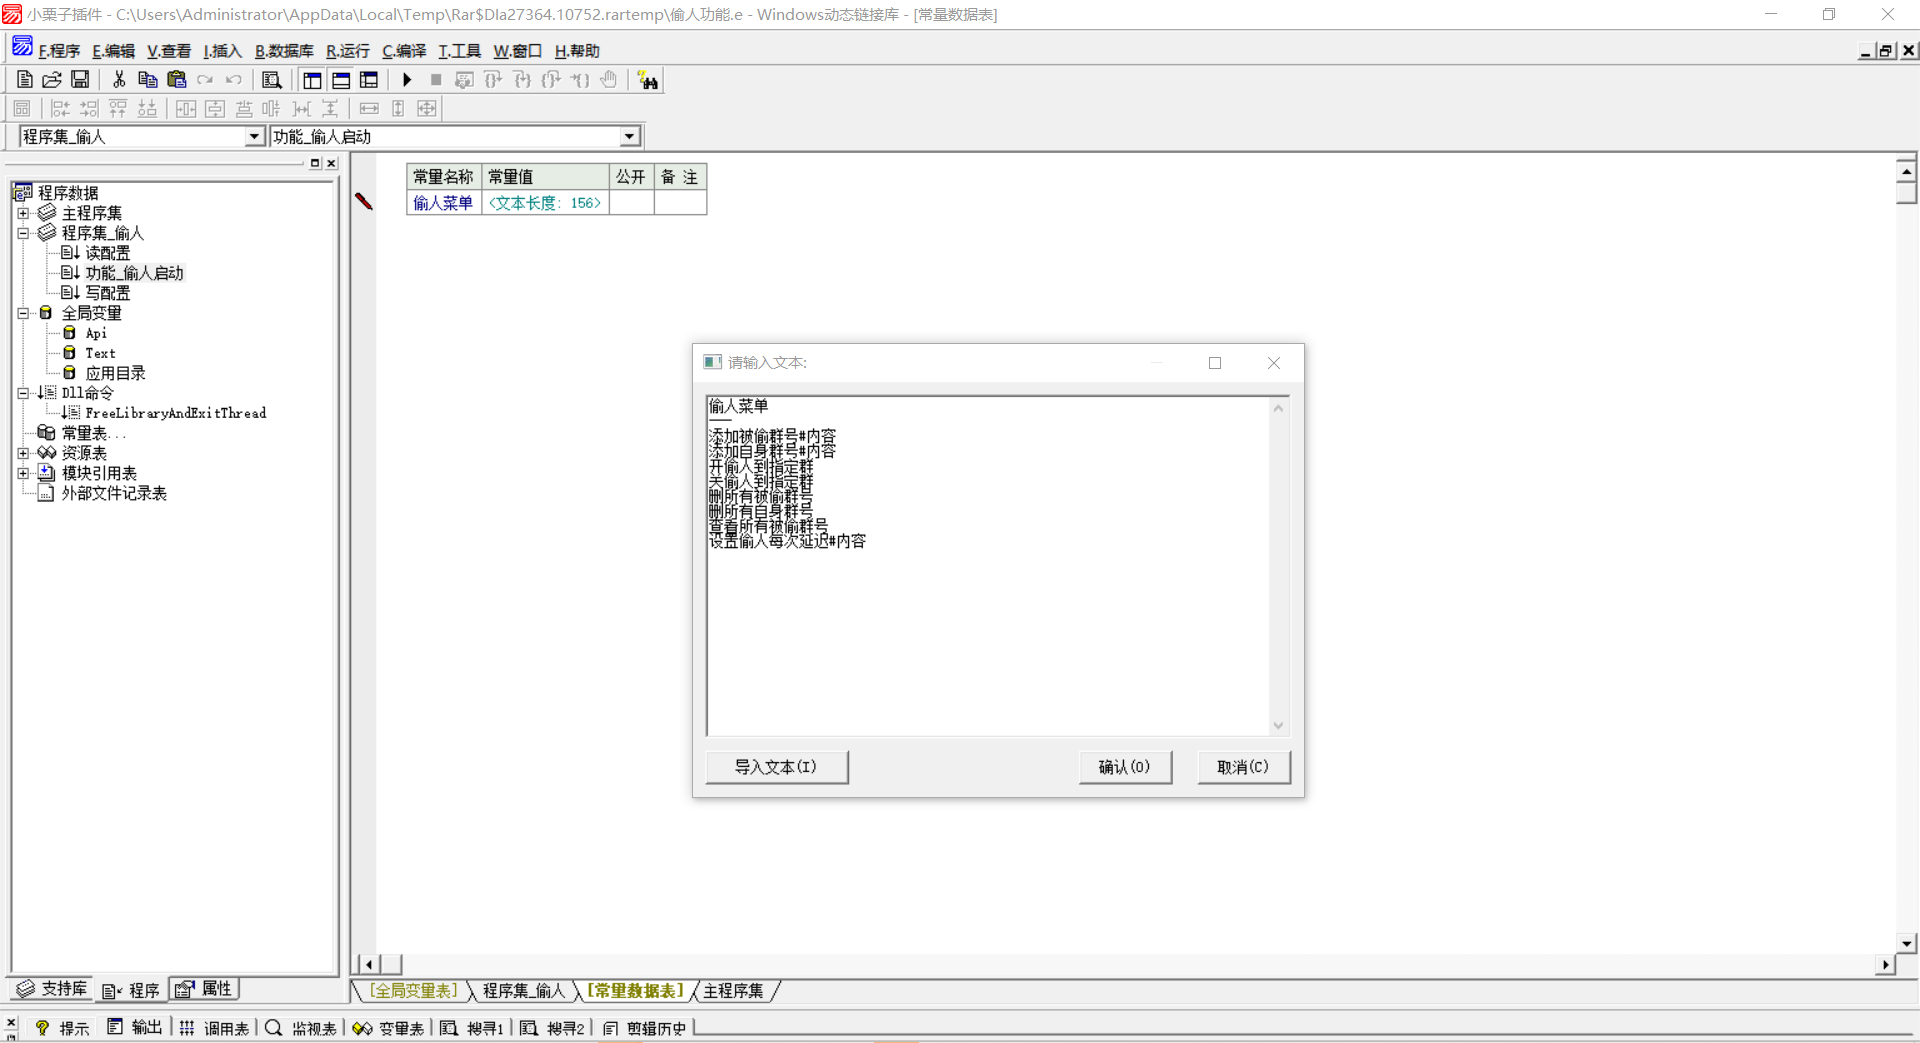Click the Save floppy disk icon

[80, 80]
